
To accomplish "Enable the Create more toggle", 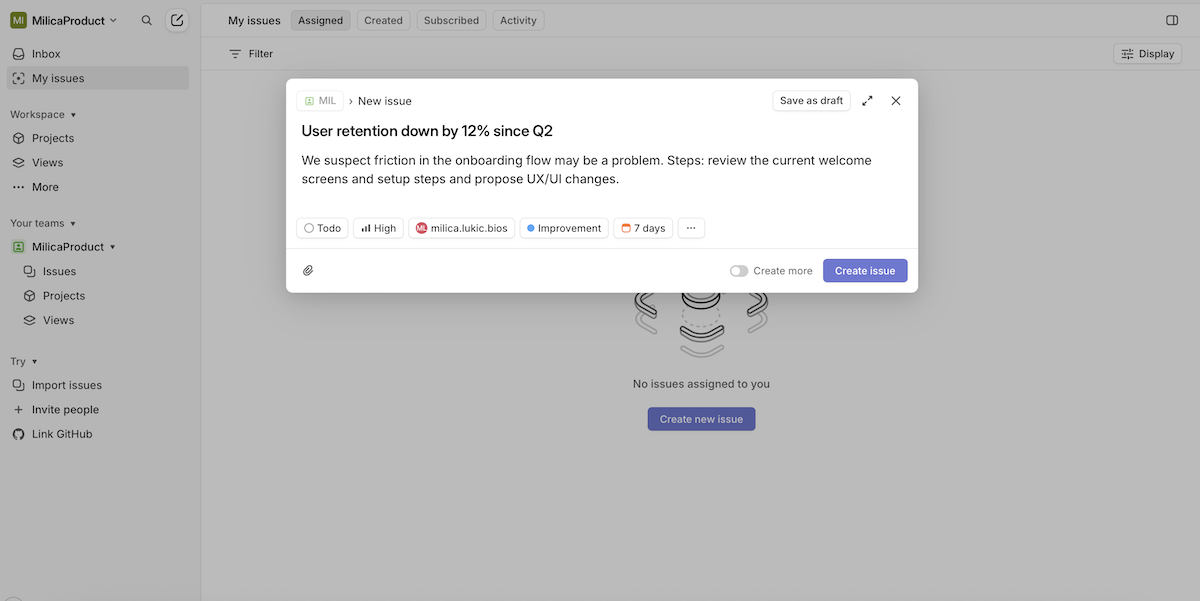I will coord(739,271).
